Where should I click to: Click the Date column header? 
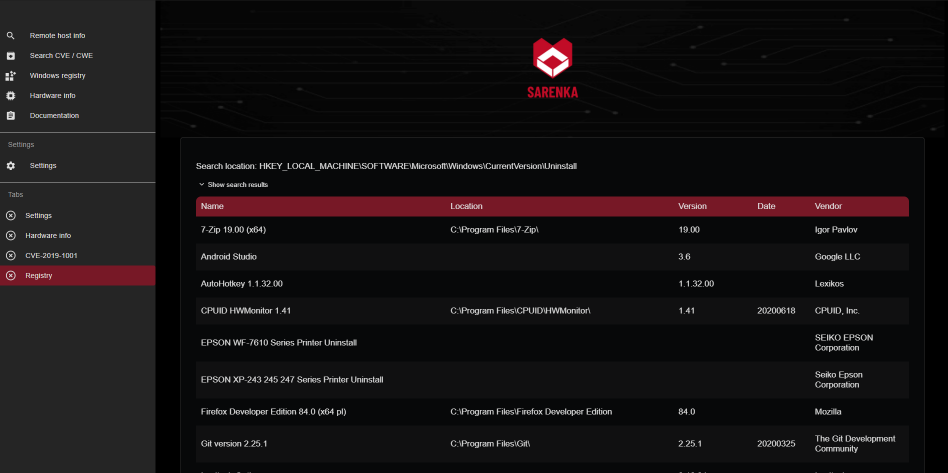[x=766, y=206]
